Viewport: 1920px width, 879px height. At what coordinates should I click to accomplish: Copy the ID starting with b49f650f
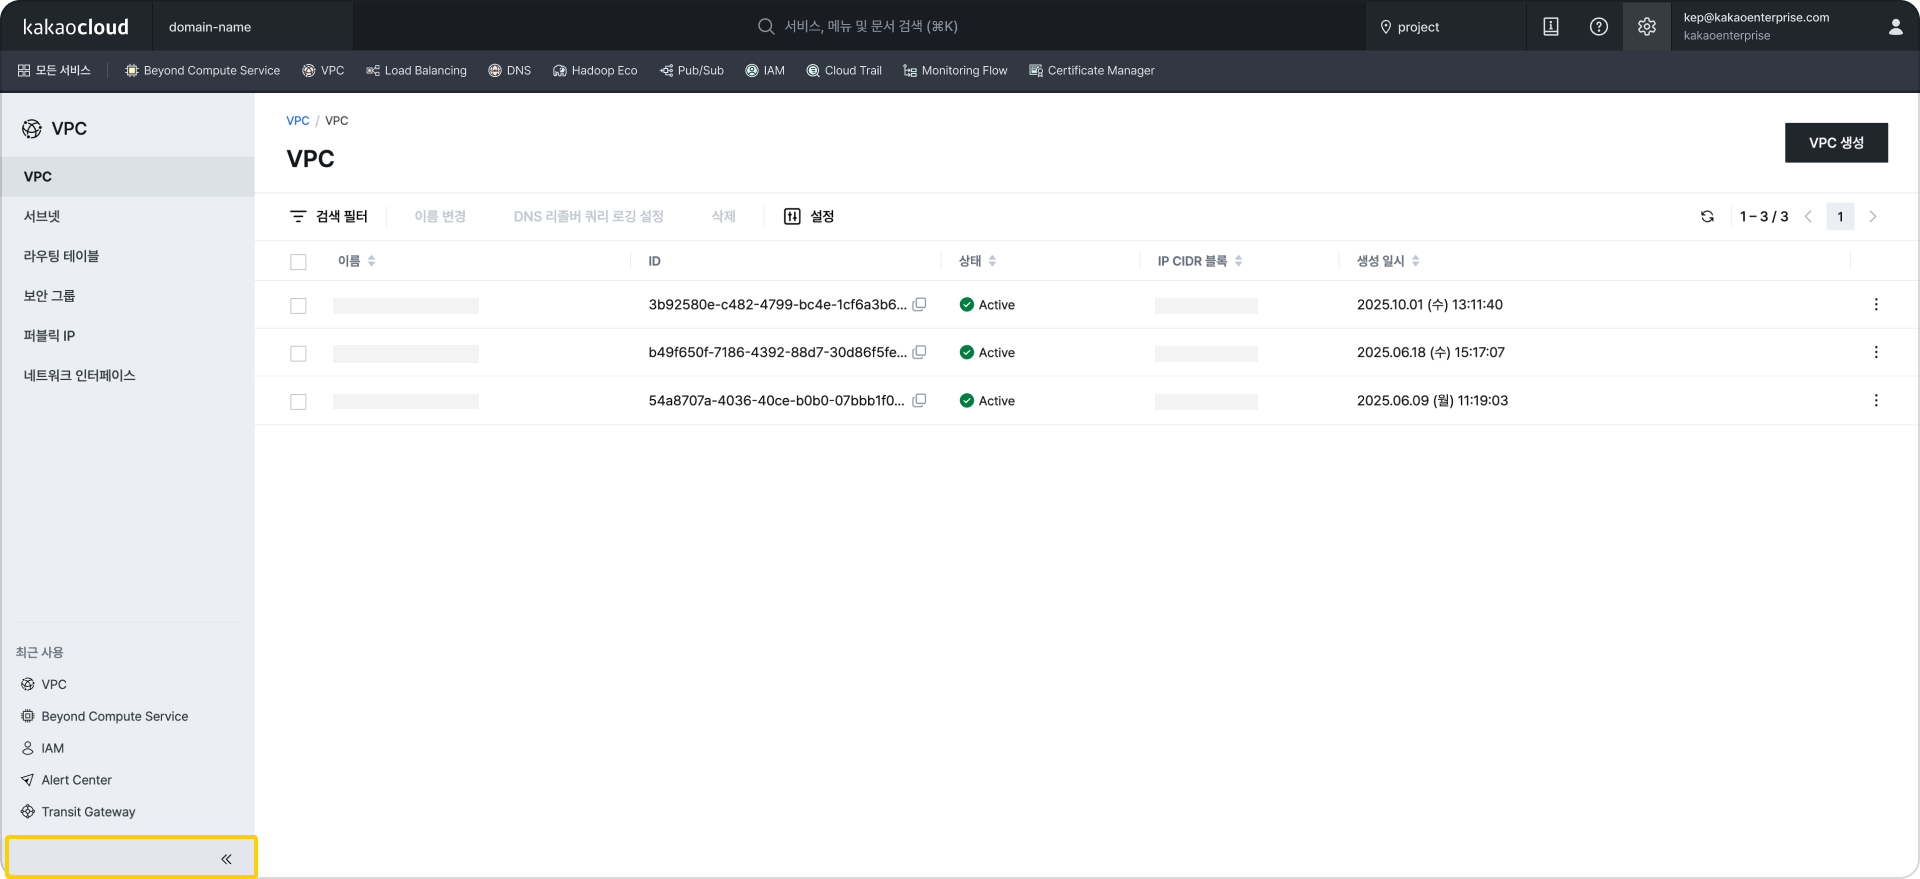(x=919, y=352)
